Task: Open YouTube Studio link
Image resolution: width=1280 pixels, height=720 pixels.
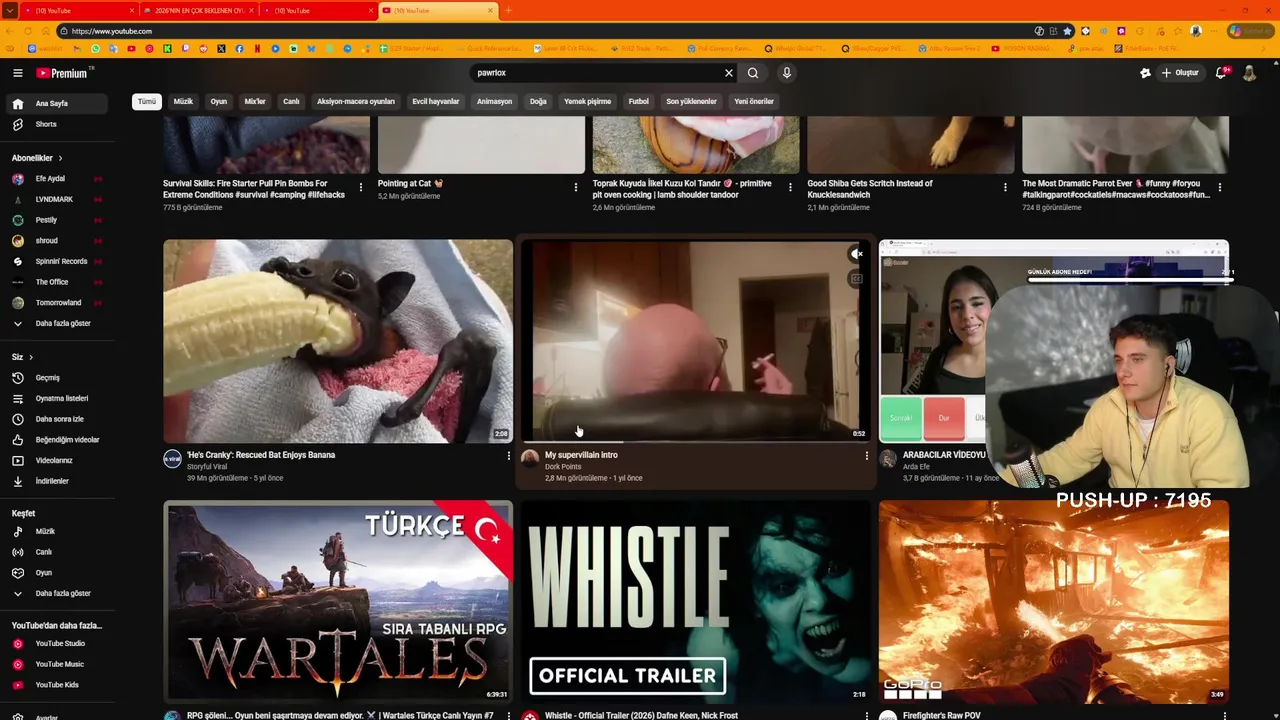Action: [57, 644]
